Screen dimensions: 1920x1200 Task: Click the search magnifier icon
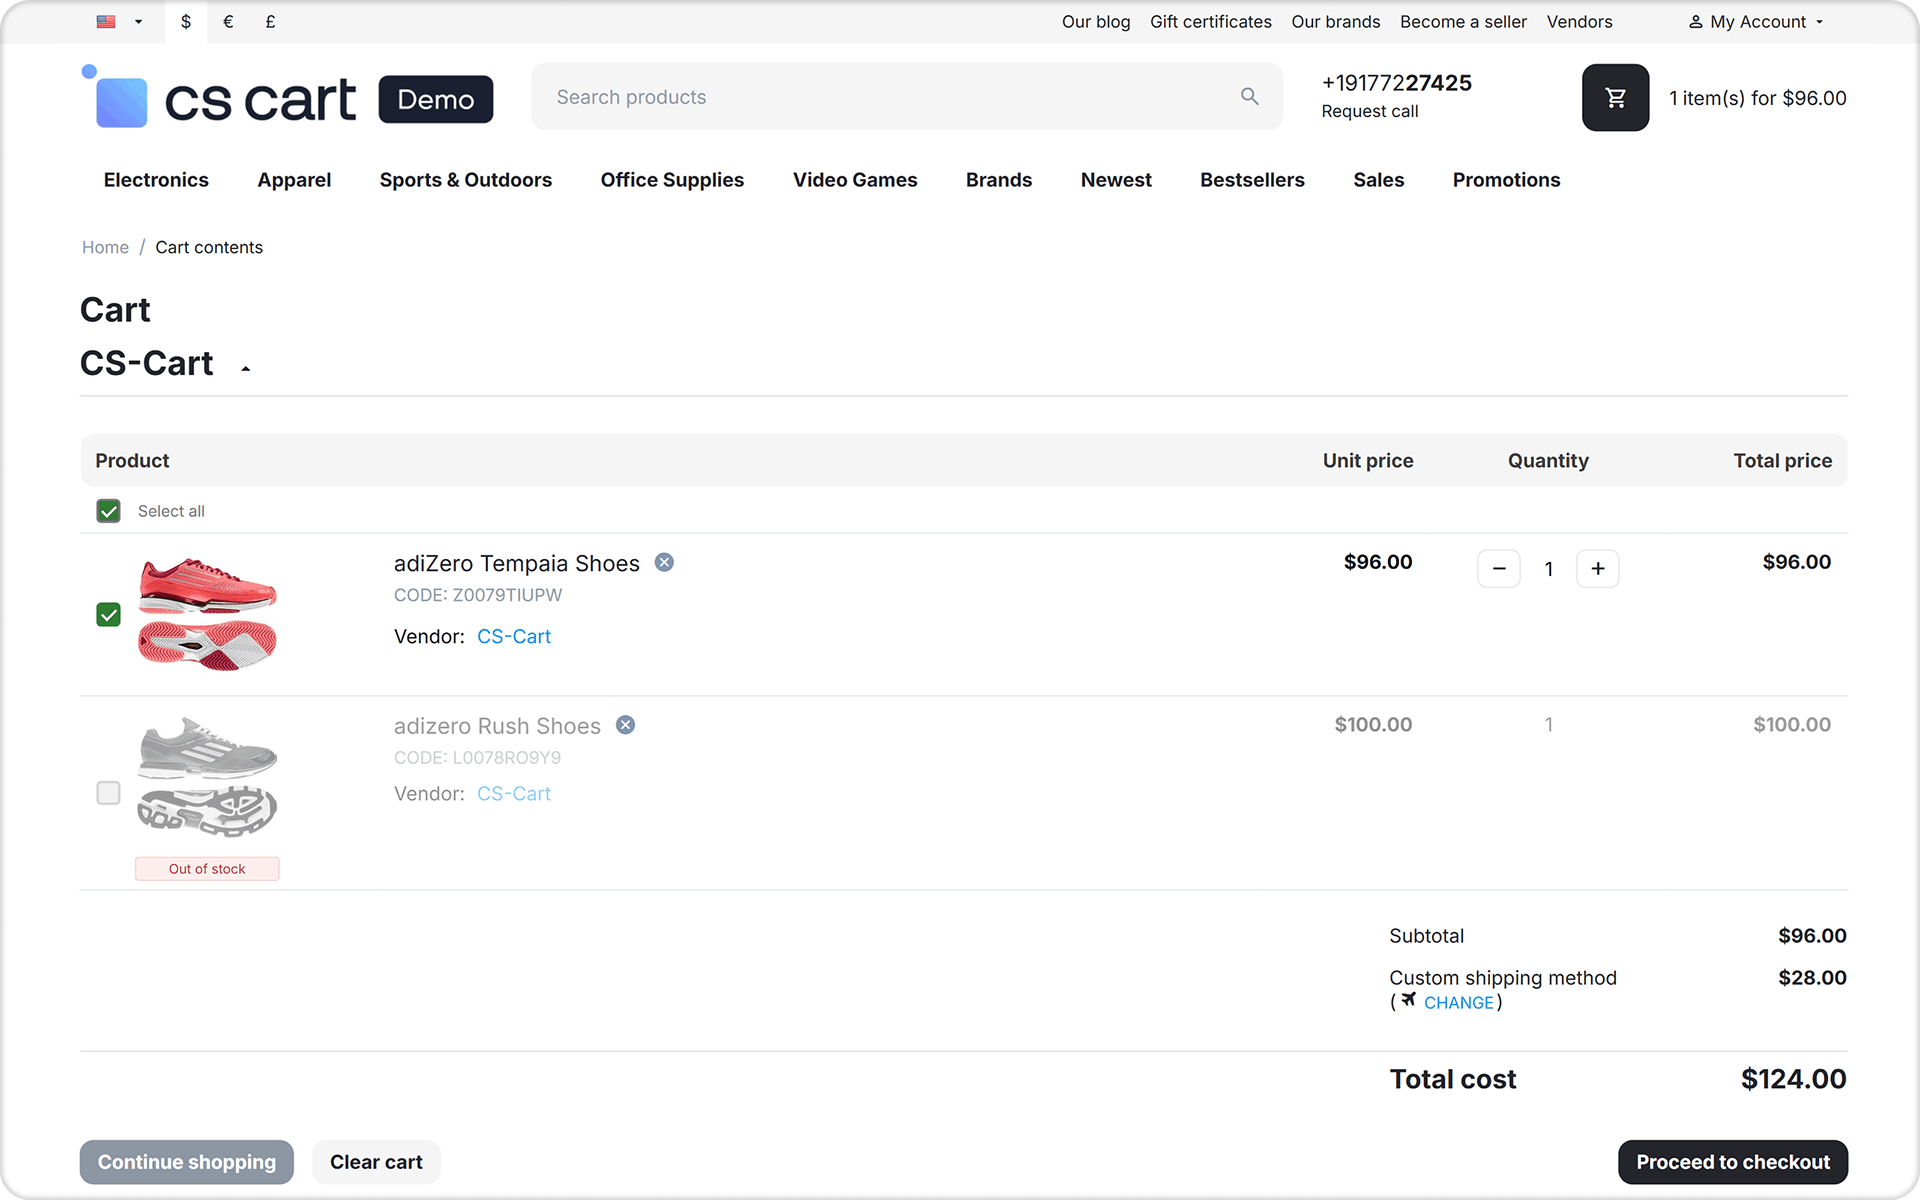coord(1249,96)
